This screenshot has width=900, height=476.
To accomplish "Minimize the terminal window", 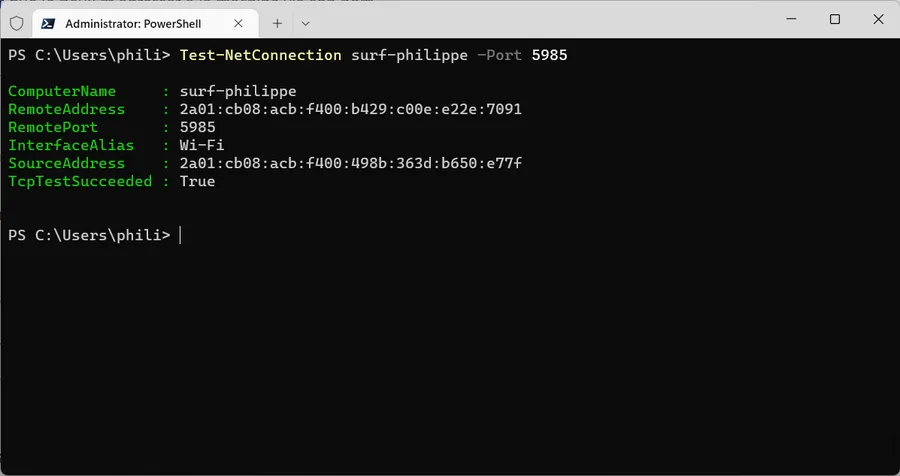I will [792, 19].
